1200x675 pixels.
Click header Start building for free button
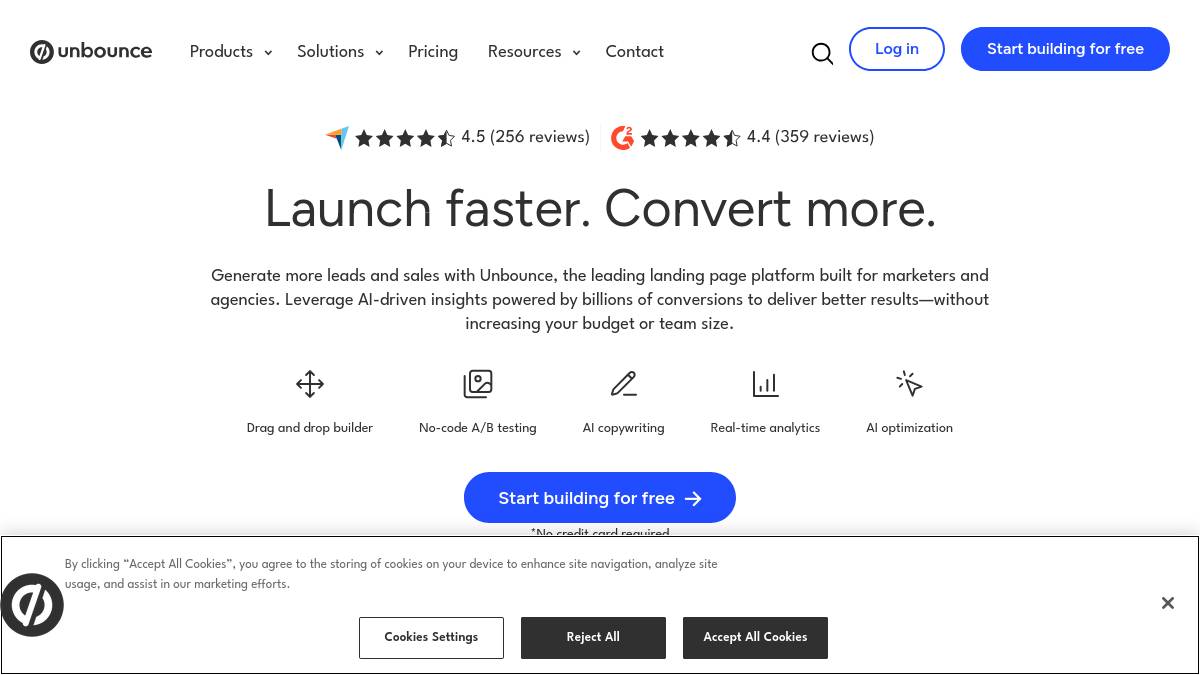(x=1065, y=49)
